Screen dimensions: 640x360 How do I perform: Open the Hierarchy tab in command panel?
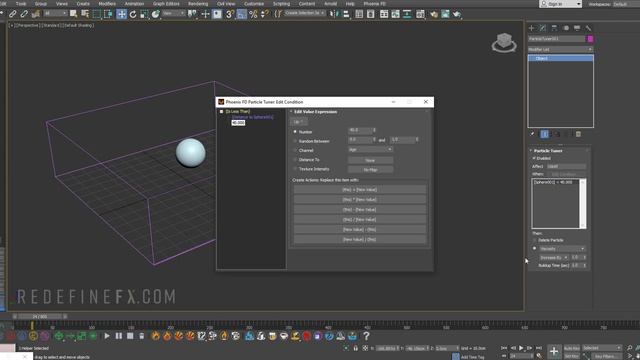pyautogui.click(x=554, y=28)
